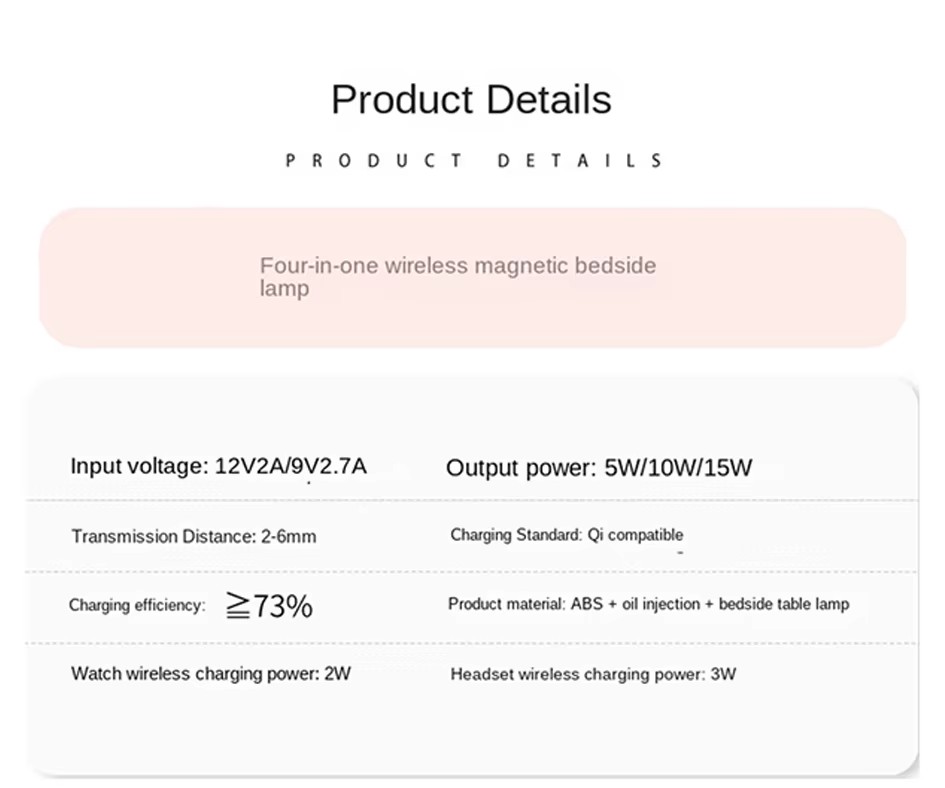Click the 3W headset charging value

(723, 674)
